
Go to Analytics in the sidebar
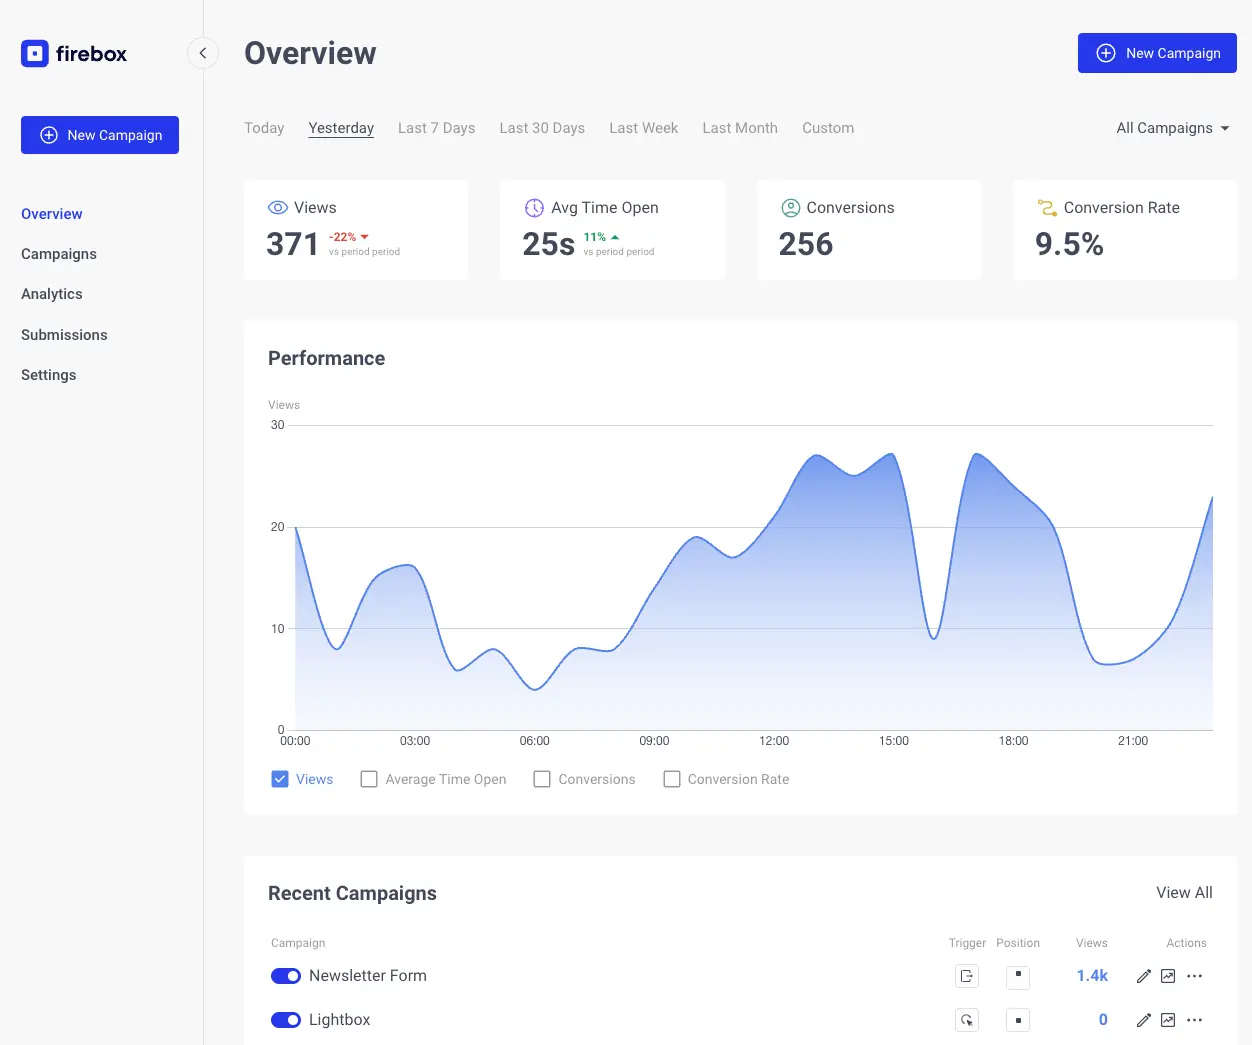[52, 294]
